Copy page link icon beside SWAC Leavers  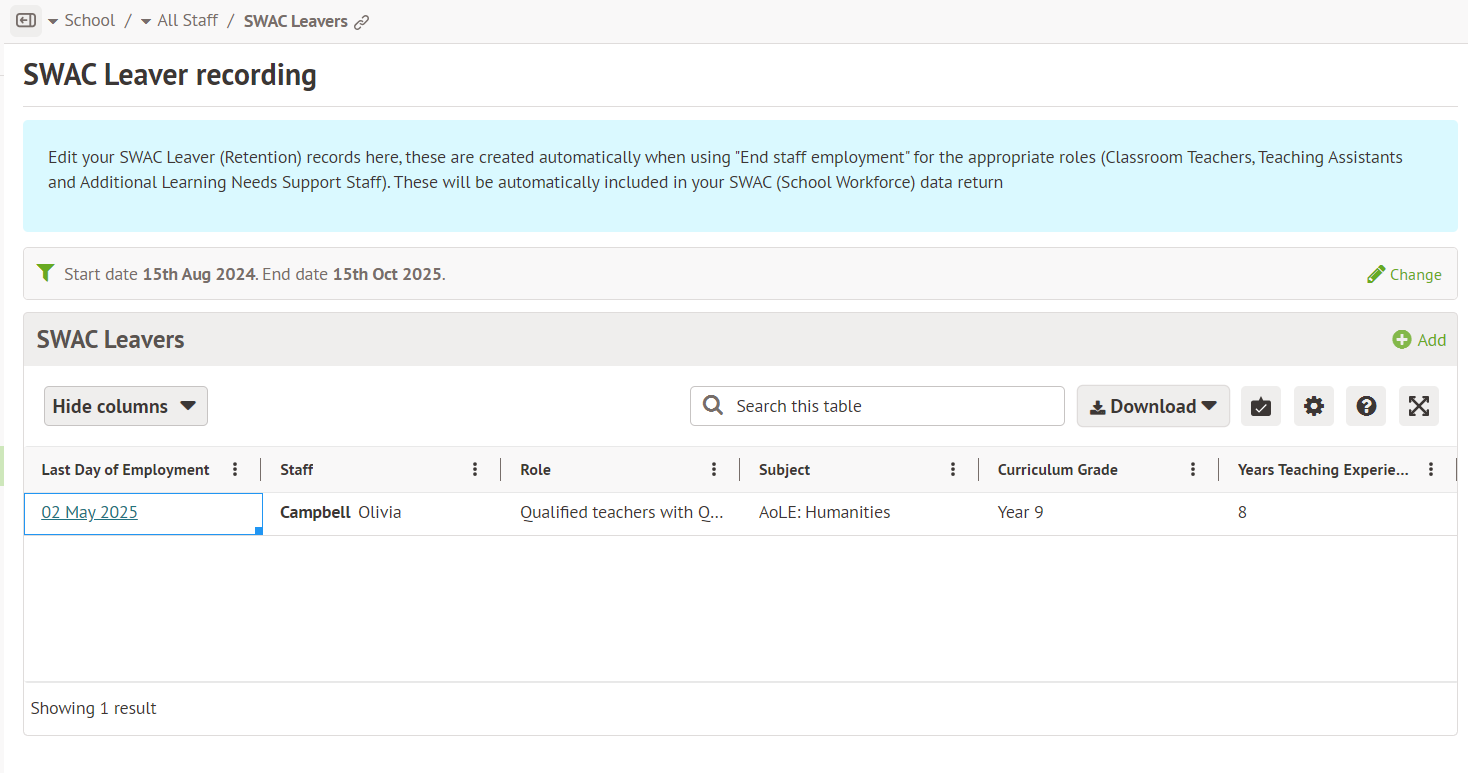[362, 22]
